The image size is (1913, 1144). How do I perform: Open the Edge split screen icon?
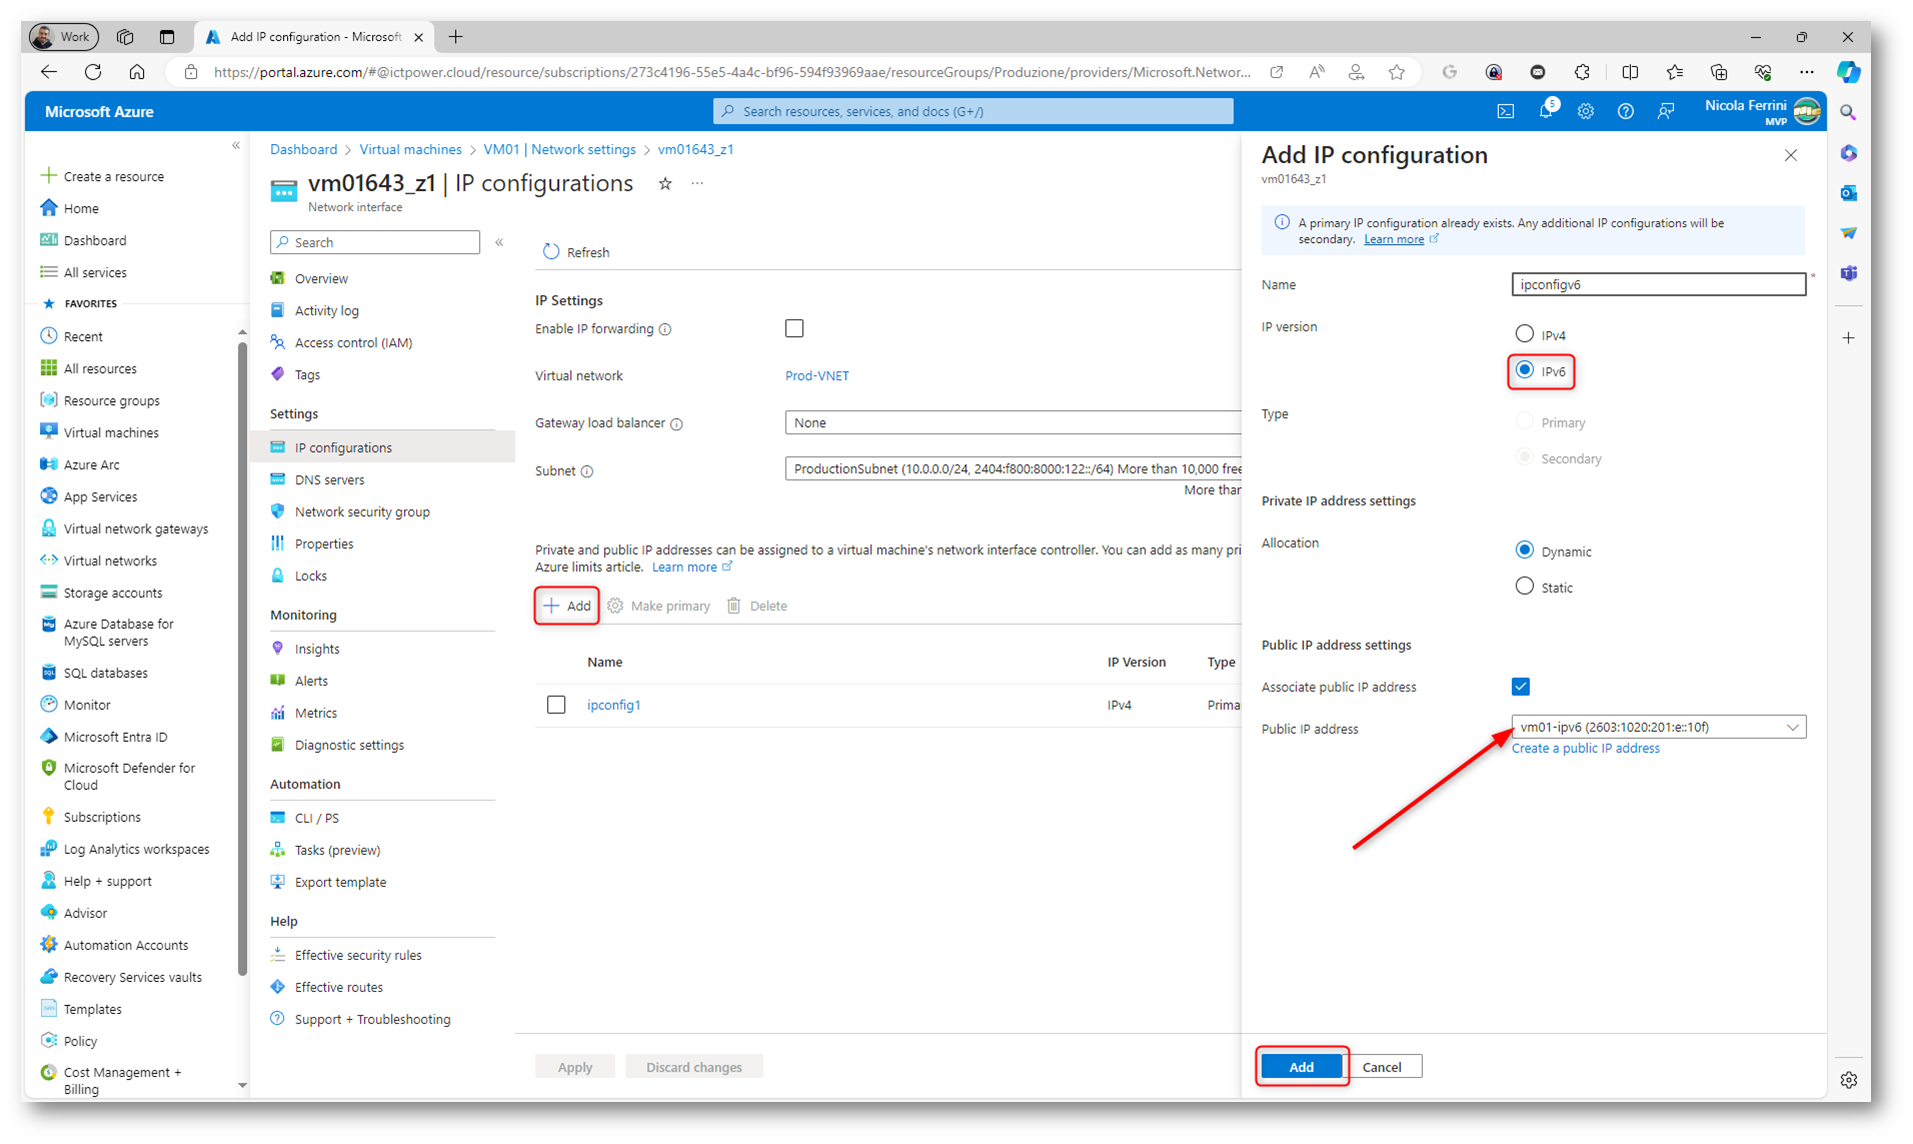[x=1630, y=72]
